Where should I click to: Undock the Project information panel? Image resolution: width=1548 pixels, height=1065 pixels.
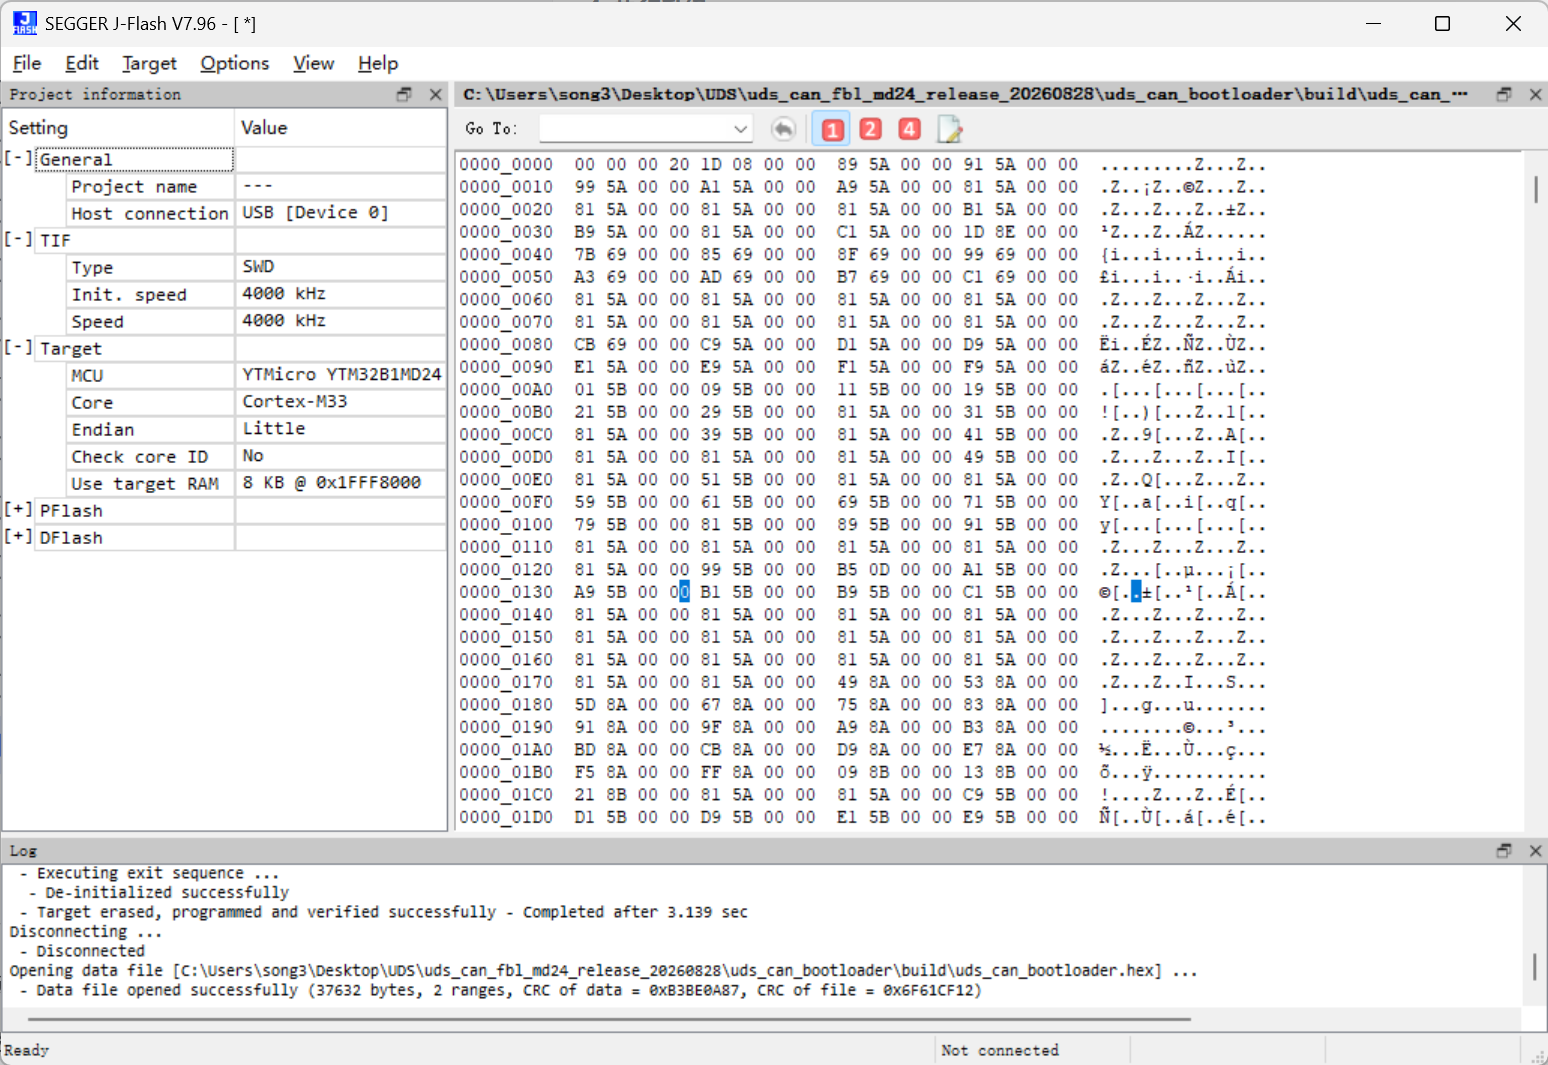[404, 94]
